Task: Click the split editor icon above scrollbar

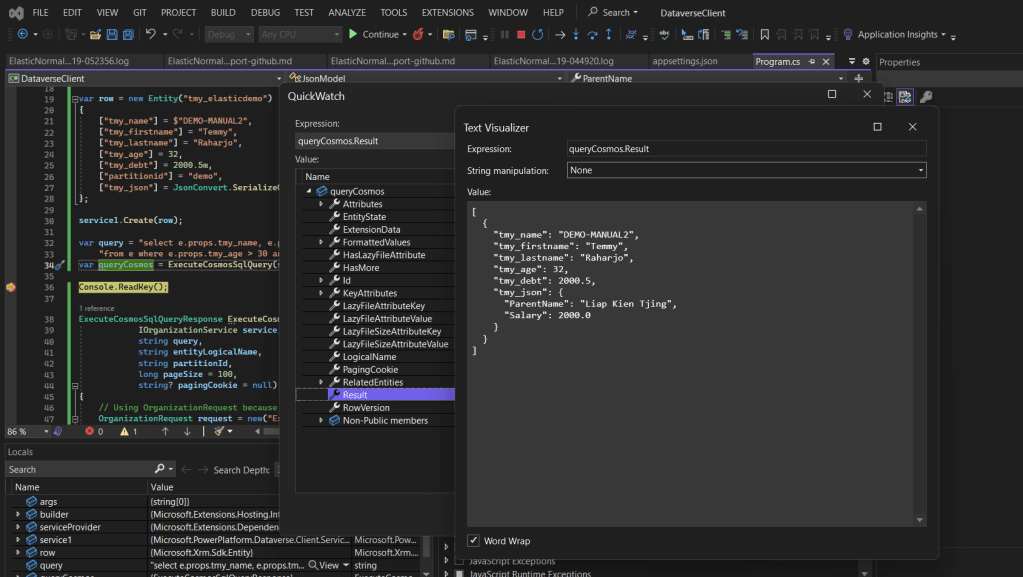Action: 859,78
